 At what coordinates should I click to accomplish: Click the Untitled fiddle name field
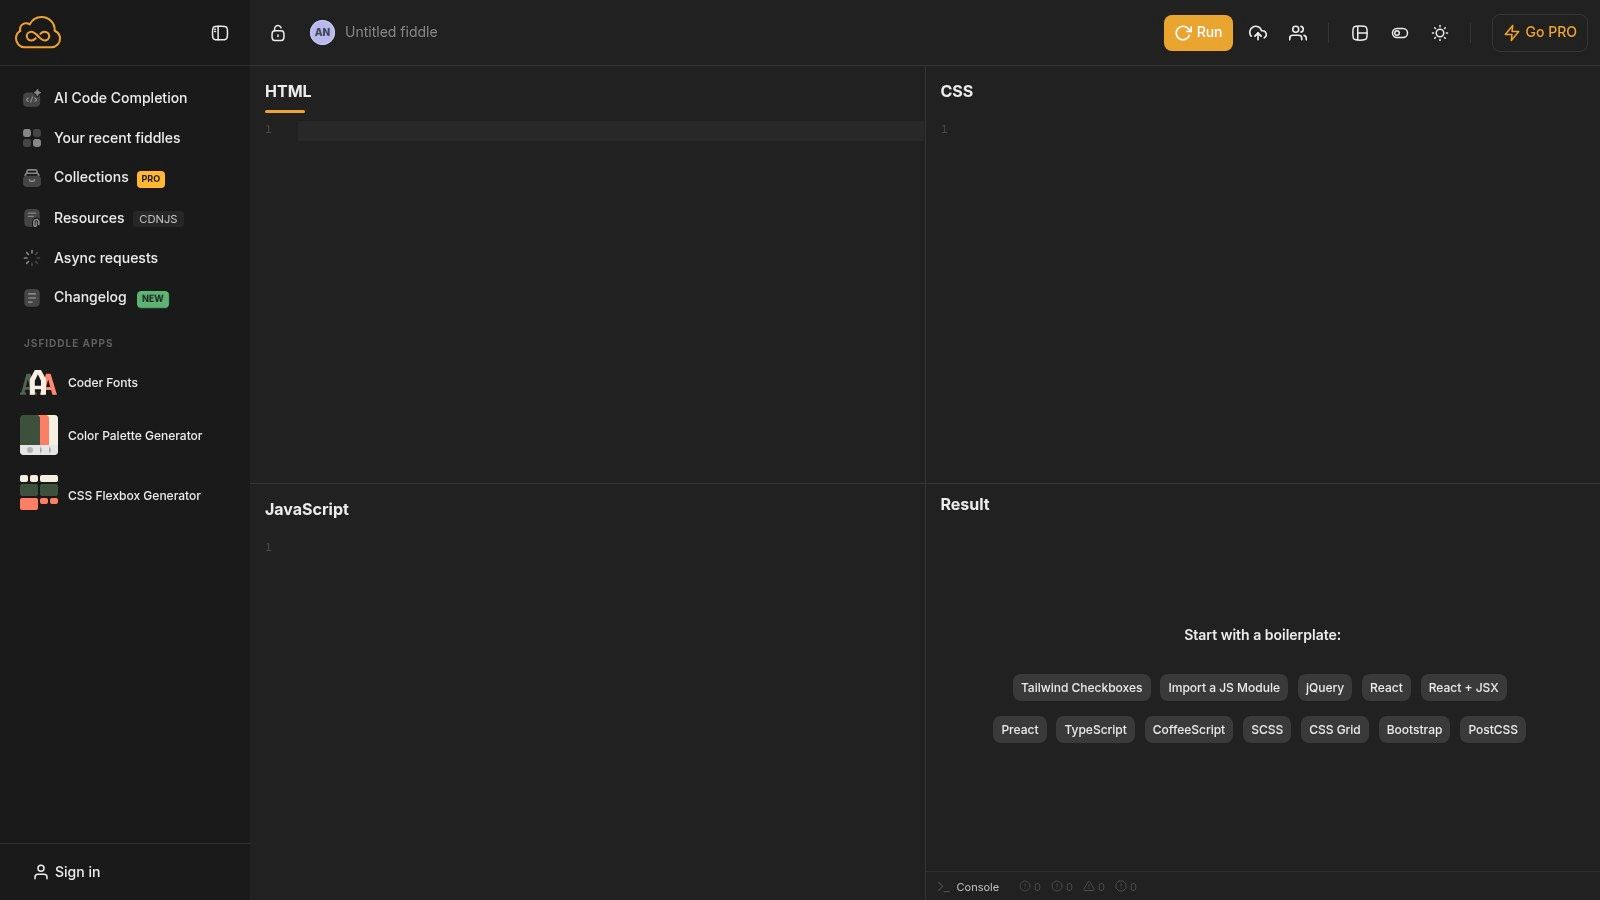tap(391, 31)
